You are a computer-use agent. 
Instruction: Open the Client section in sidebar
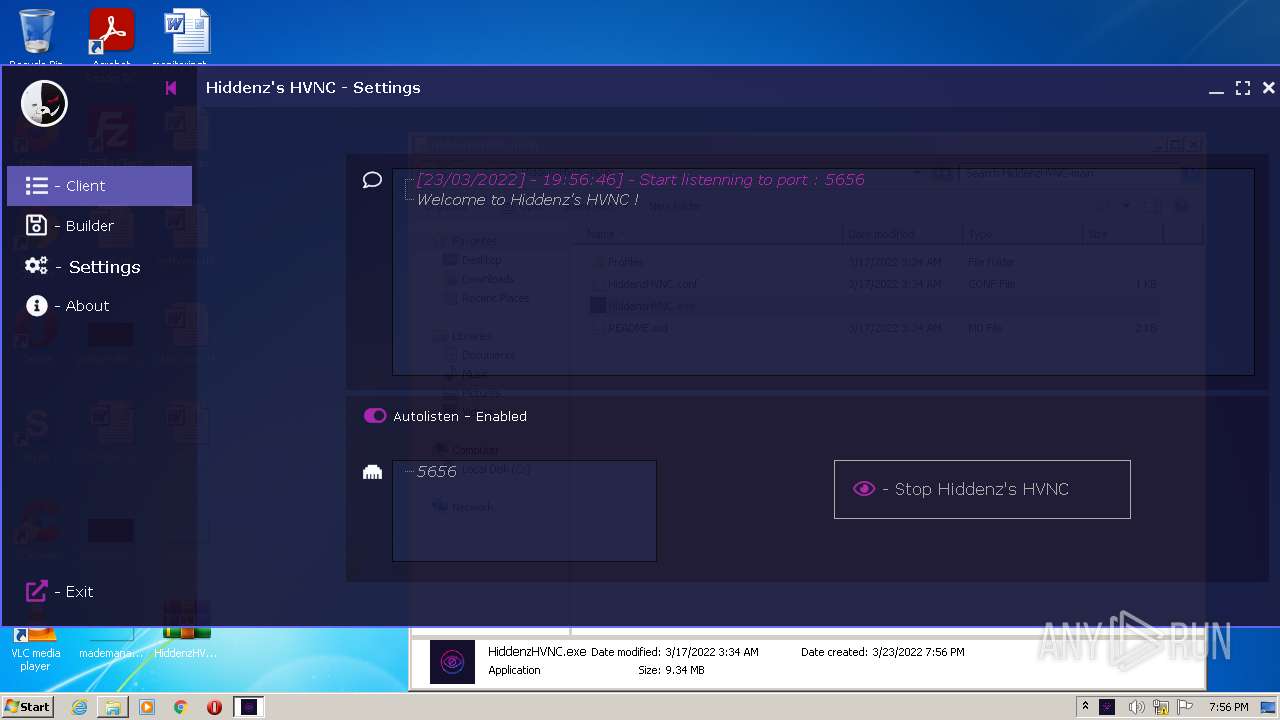(99, 186)
